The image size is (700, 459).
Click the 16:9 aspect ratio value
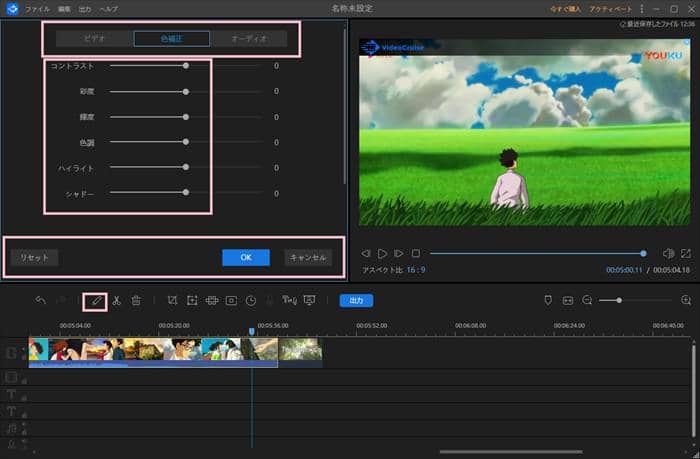(x=416, y=270)
